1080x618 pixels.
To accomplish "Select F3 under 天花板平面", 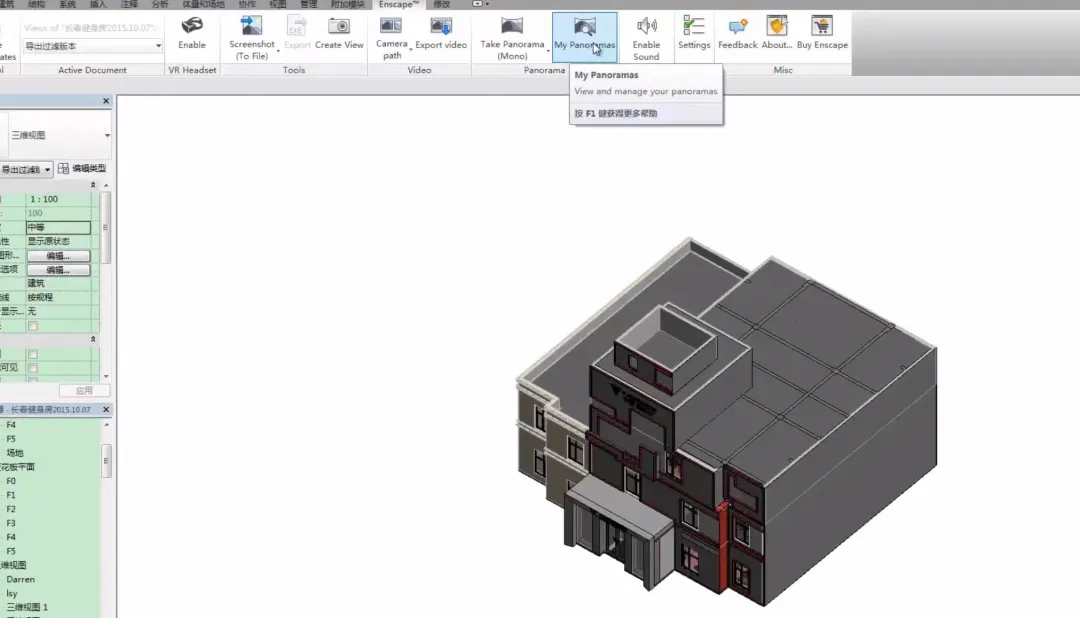I will (11, 523).
